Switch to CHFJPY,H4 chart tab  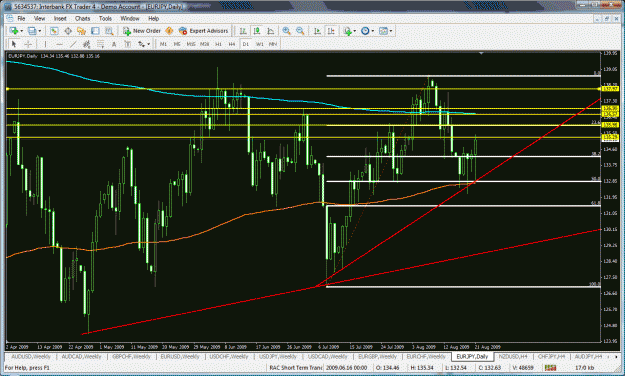click(x=551, y=356)
